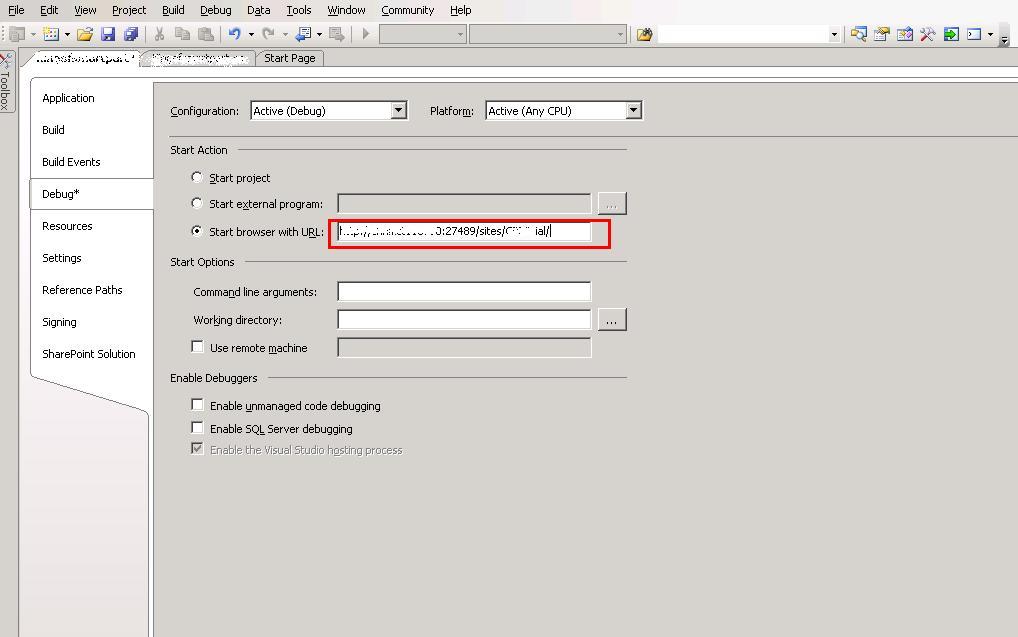
Task: Click the Redo arrow icon
Action: (268, 34)
